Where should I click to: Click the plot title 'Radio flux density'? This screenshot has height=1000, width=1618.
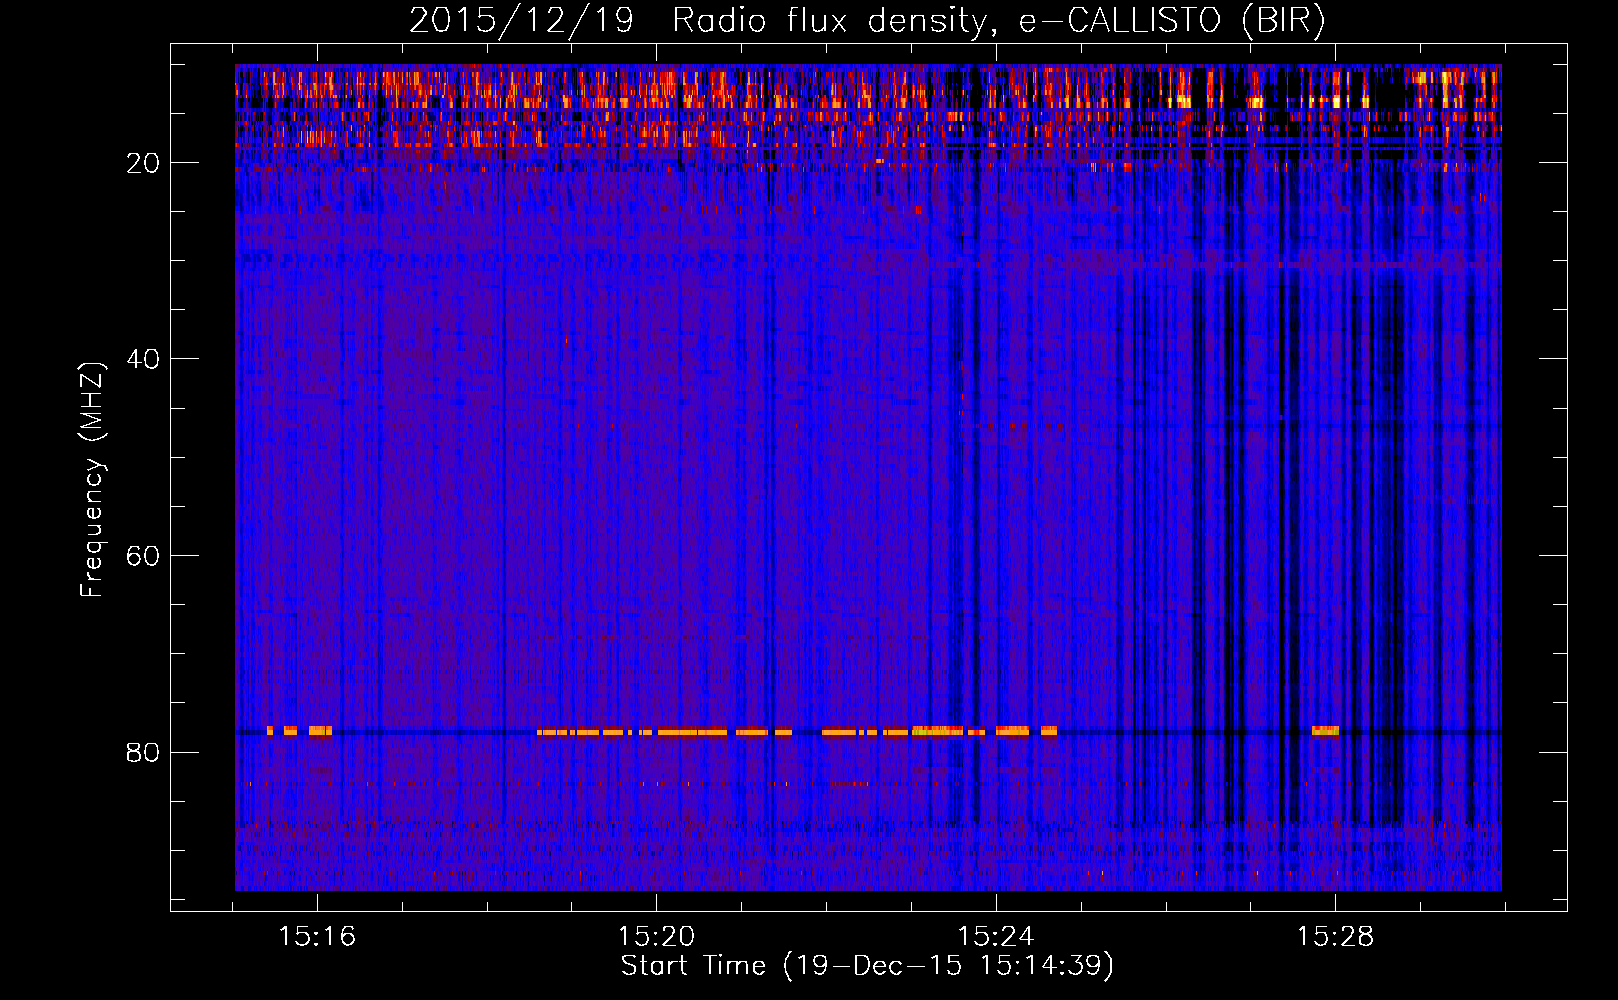tap(828, 21)
